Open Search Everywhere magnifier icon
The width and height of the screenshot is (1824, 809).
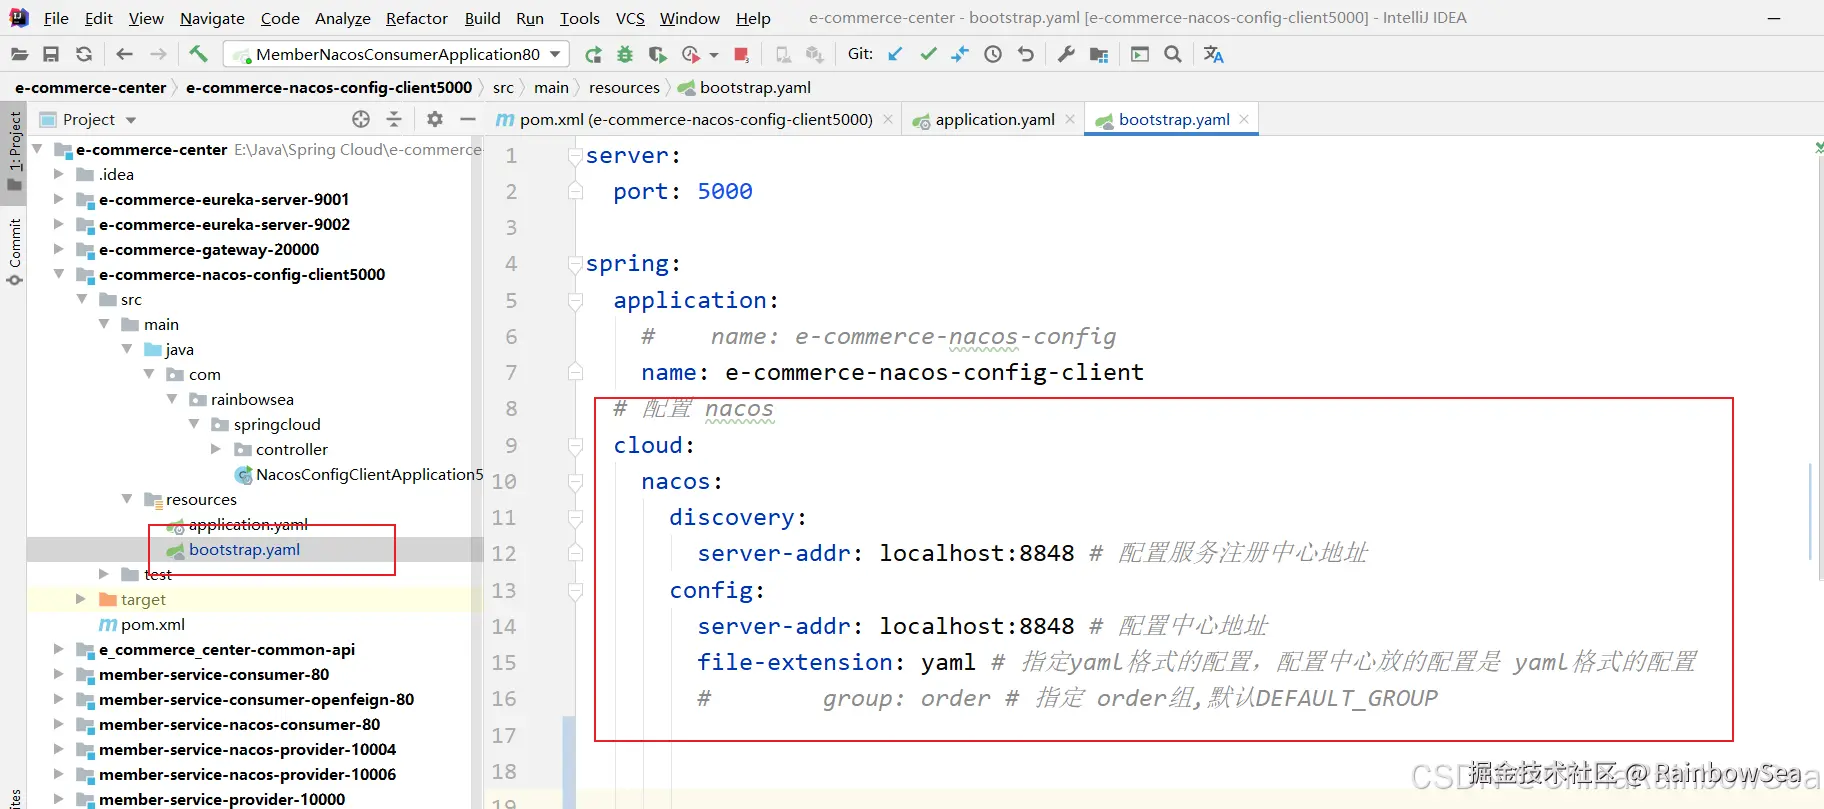(1173, 54)
